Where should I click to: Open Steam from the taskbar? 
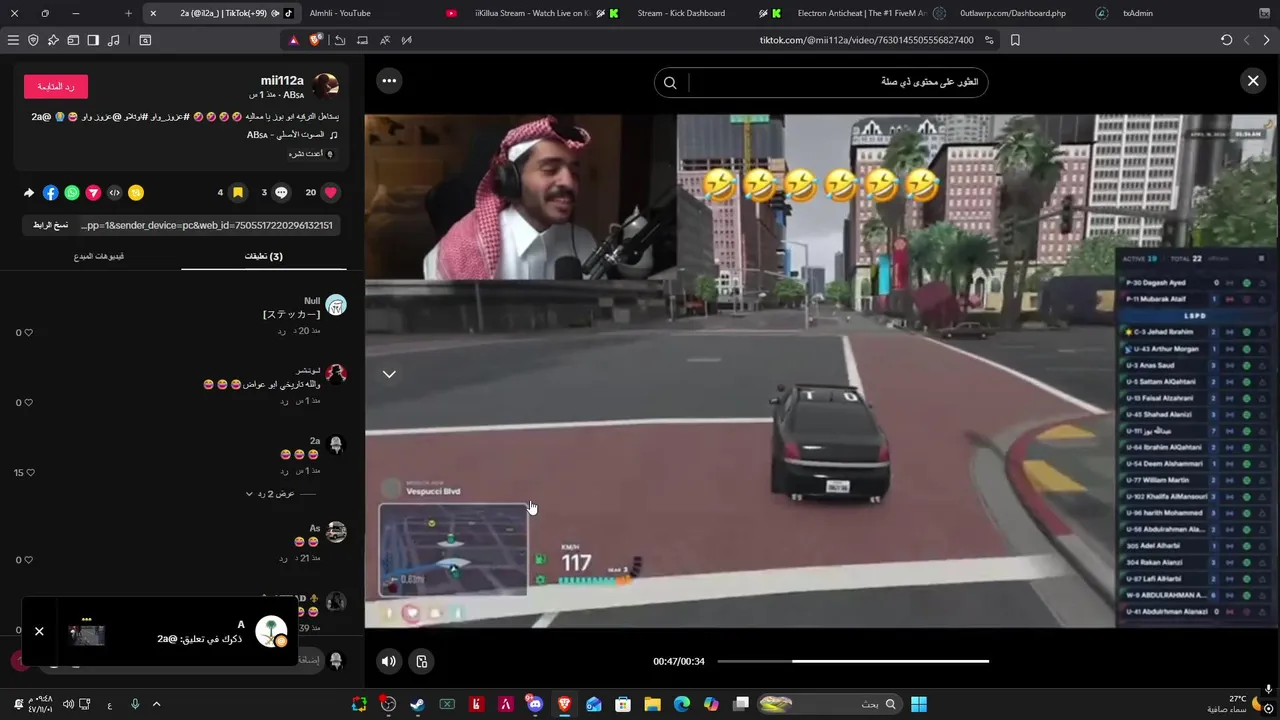tap(417, 704)
